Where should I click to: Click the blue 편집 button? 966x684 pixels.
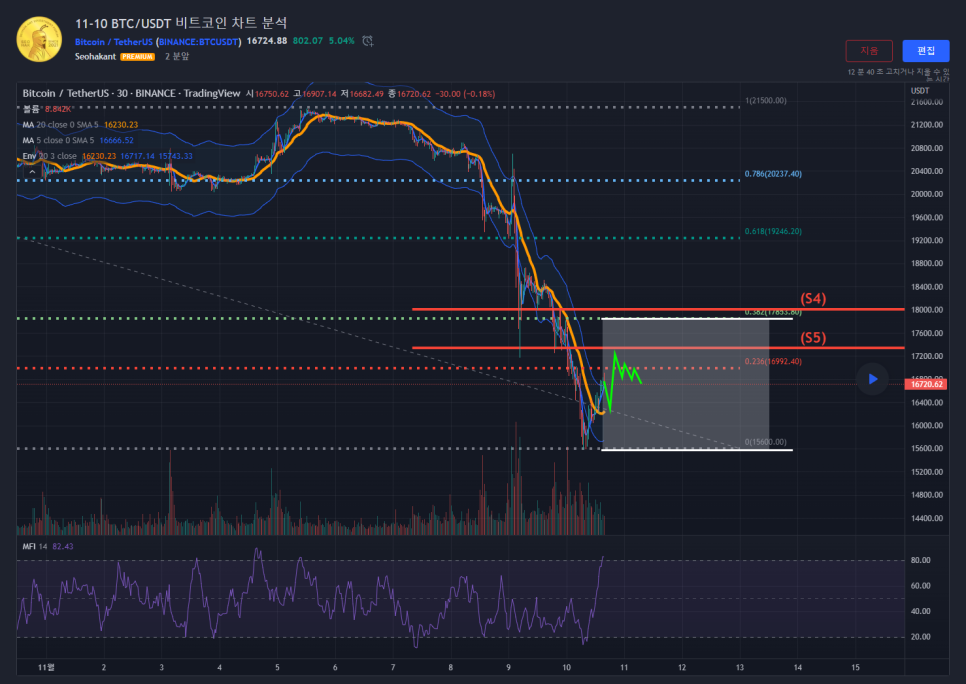point(925,51)
